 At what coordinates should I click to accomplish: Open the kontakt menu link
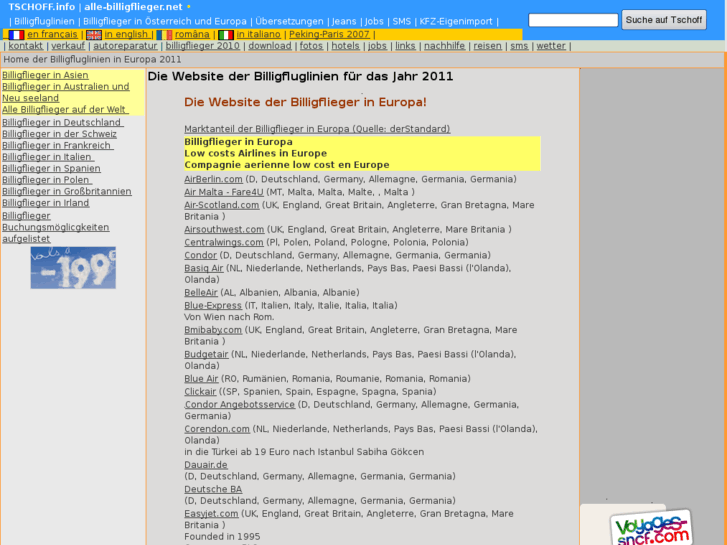(x=26, y=45)
